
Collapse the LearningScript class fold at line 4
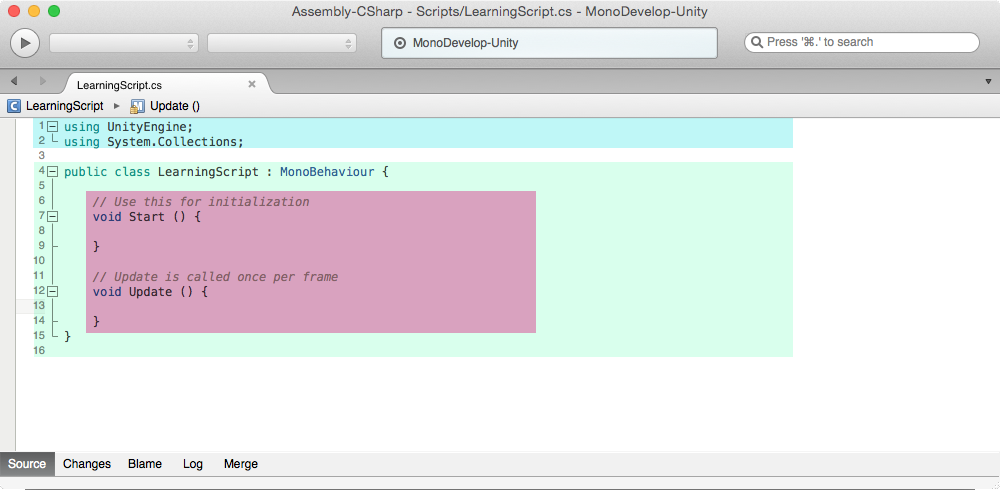click(x=53, y=172)
